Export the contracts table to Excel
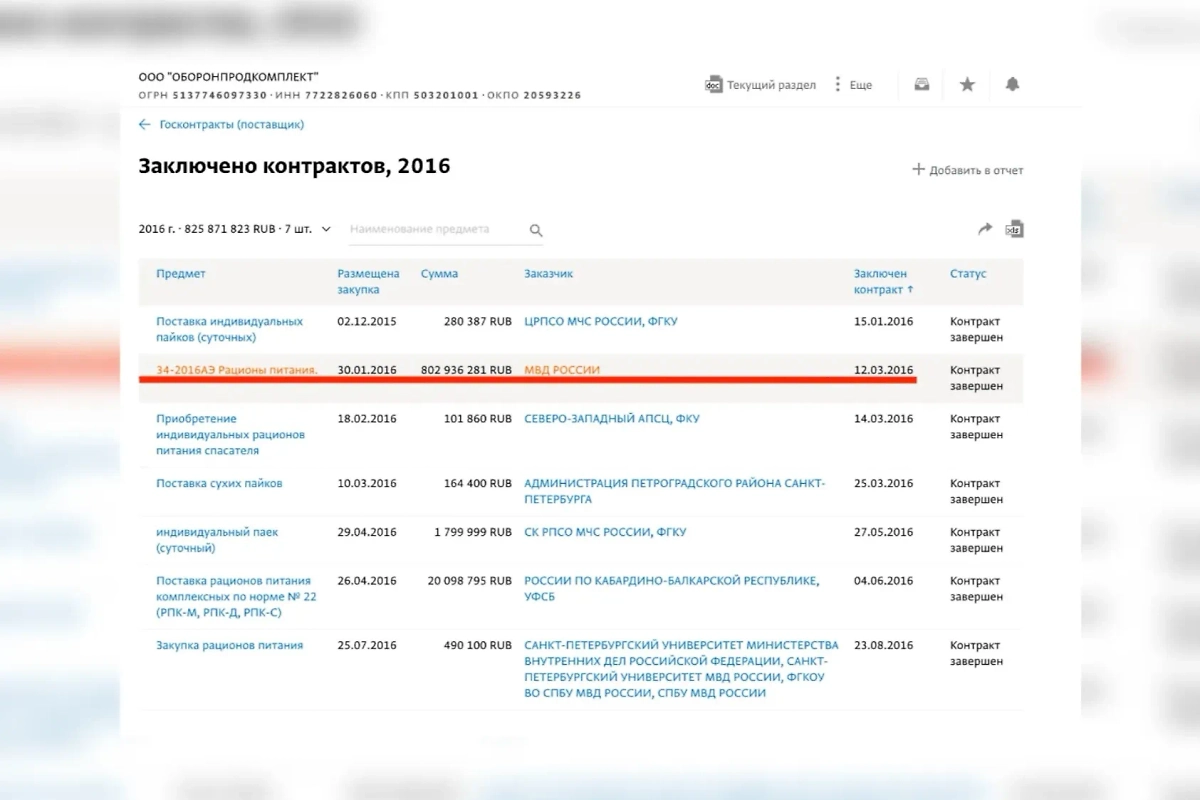 tap(1014, 229)
